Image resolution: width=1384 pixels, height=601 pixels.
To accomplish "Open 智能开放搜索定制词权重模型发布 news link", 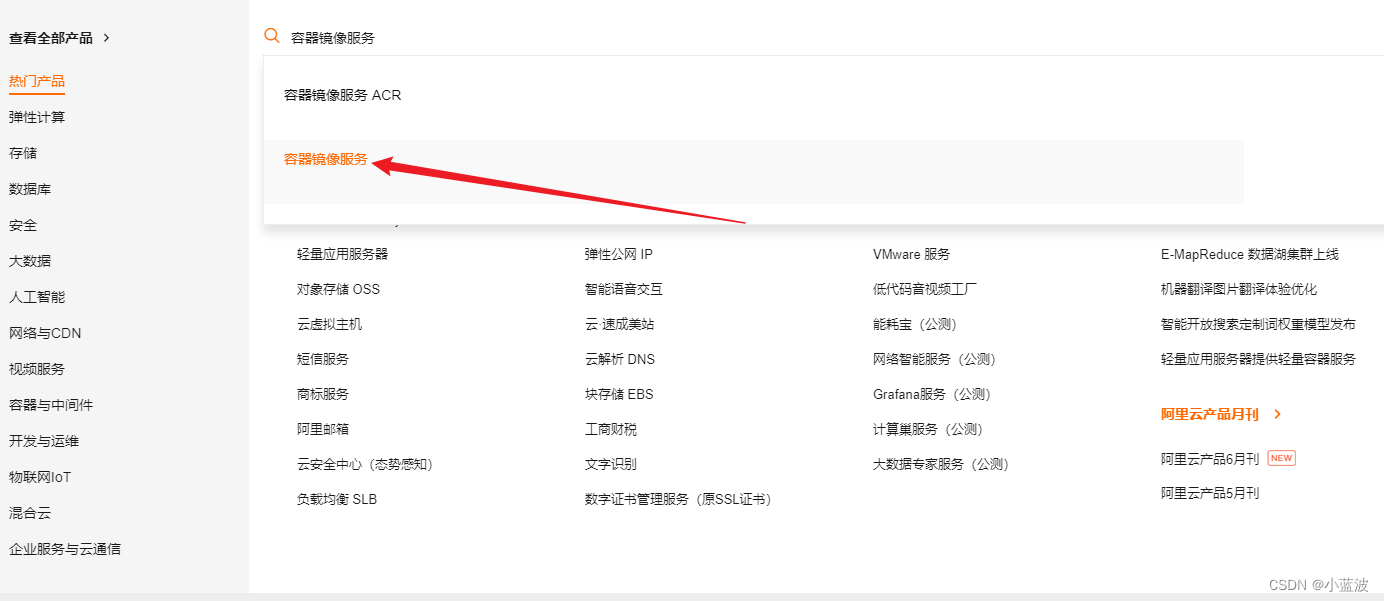I will pos(1258,324).
